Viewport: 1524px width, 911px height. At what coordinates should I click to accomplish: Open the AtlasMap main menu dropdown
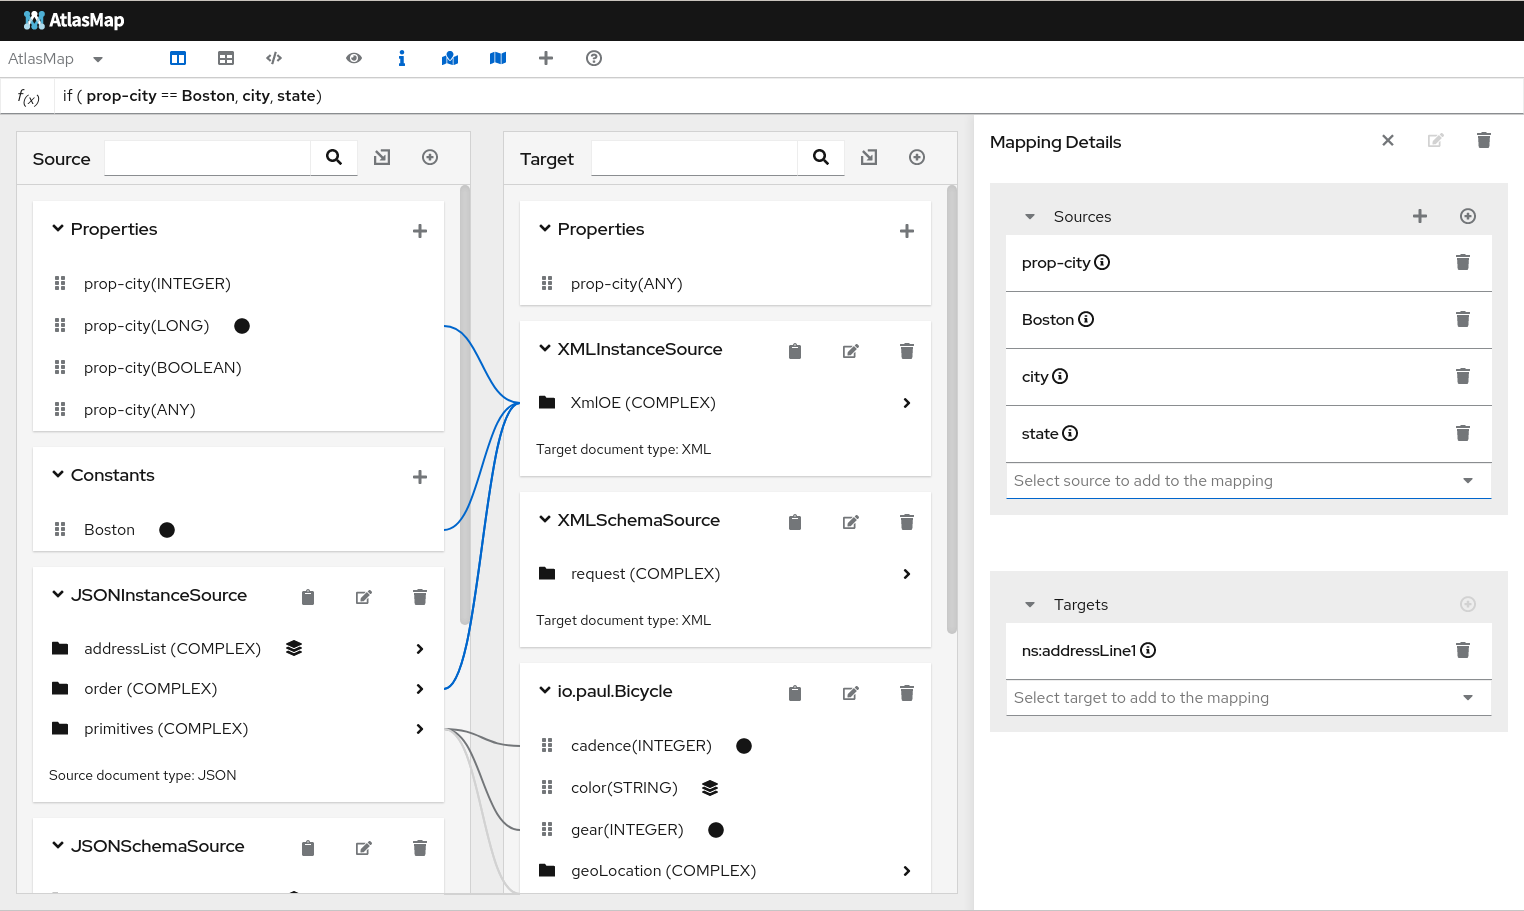56,59
